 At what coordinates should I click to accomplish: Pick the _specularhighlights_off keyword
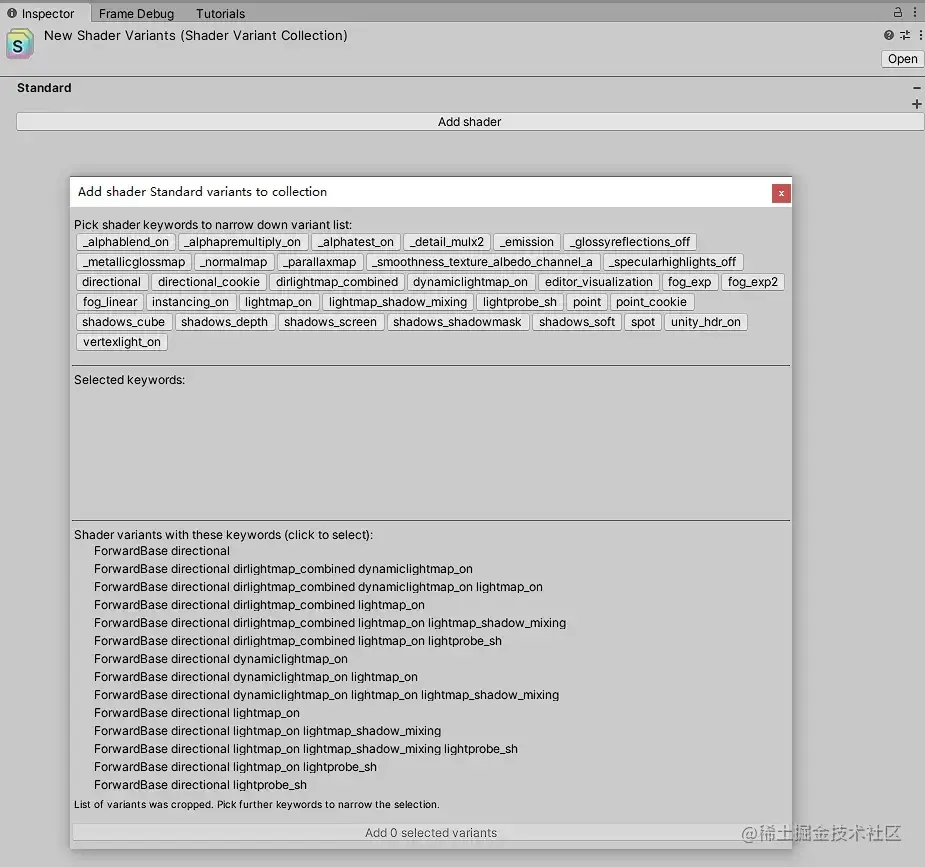pos(673,262)
